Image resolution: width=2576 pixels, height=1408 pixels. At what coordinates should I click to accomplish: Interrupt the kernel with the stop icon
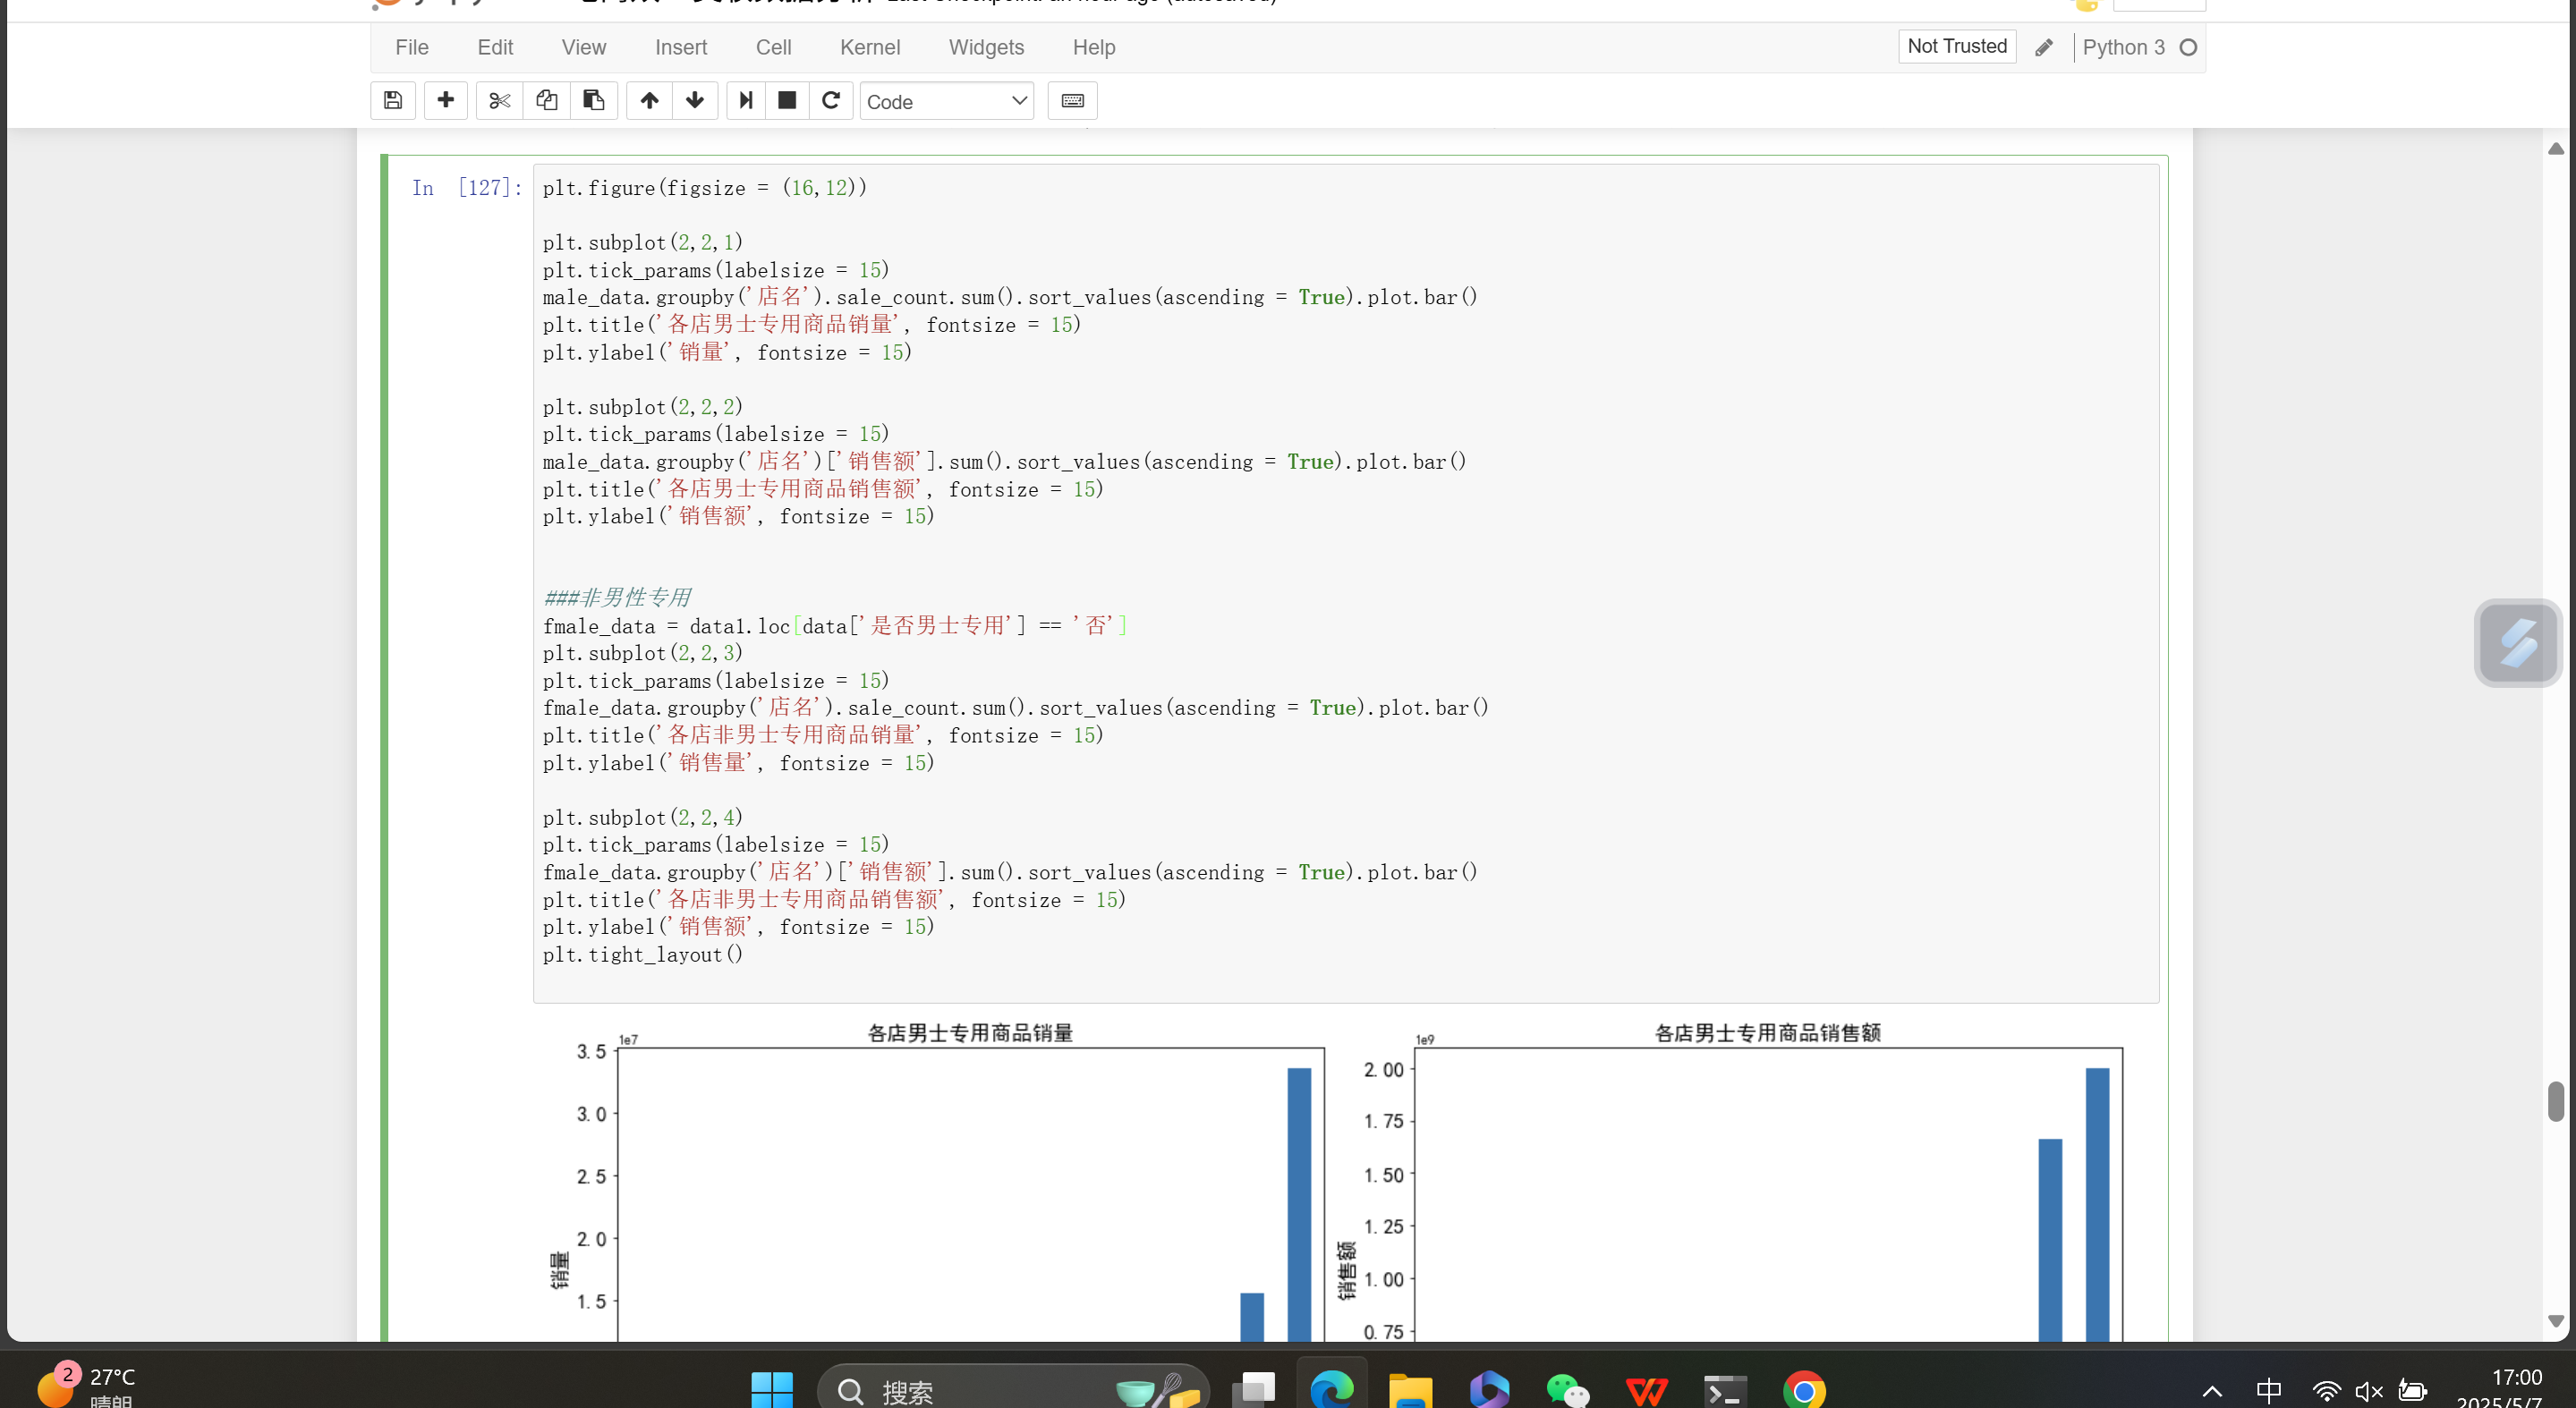pyautogui.click(x=787, y=101)
